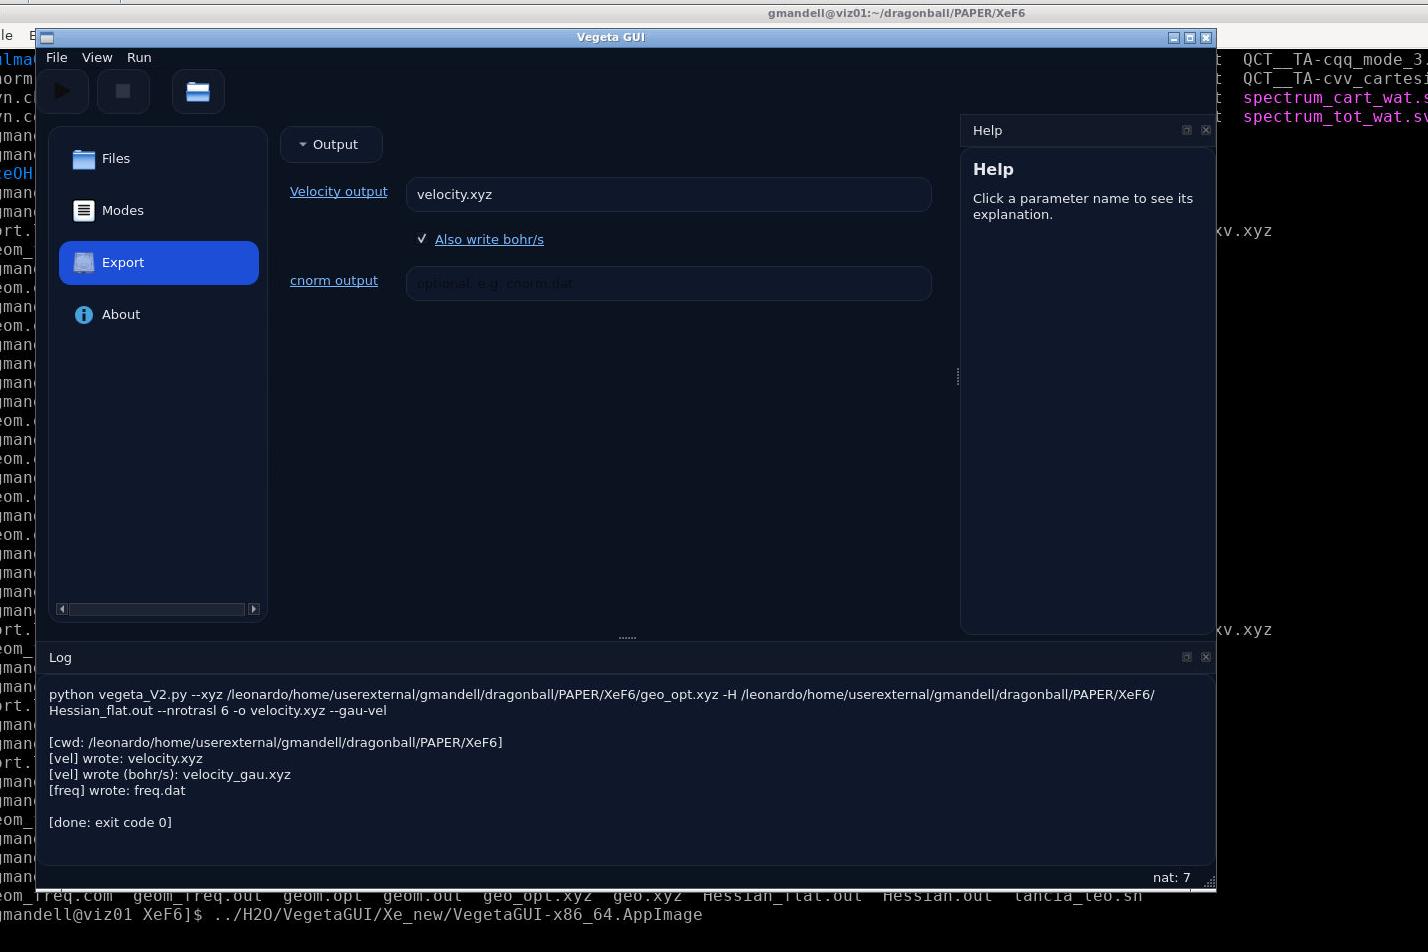Click sidebar scrollbar left arrow

point(62,609)
